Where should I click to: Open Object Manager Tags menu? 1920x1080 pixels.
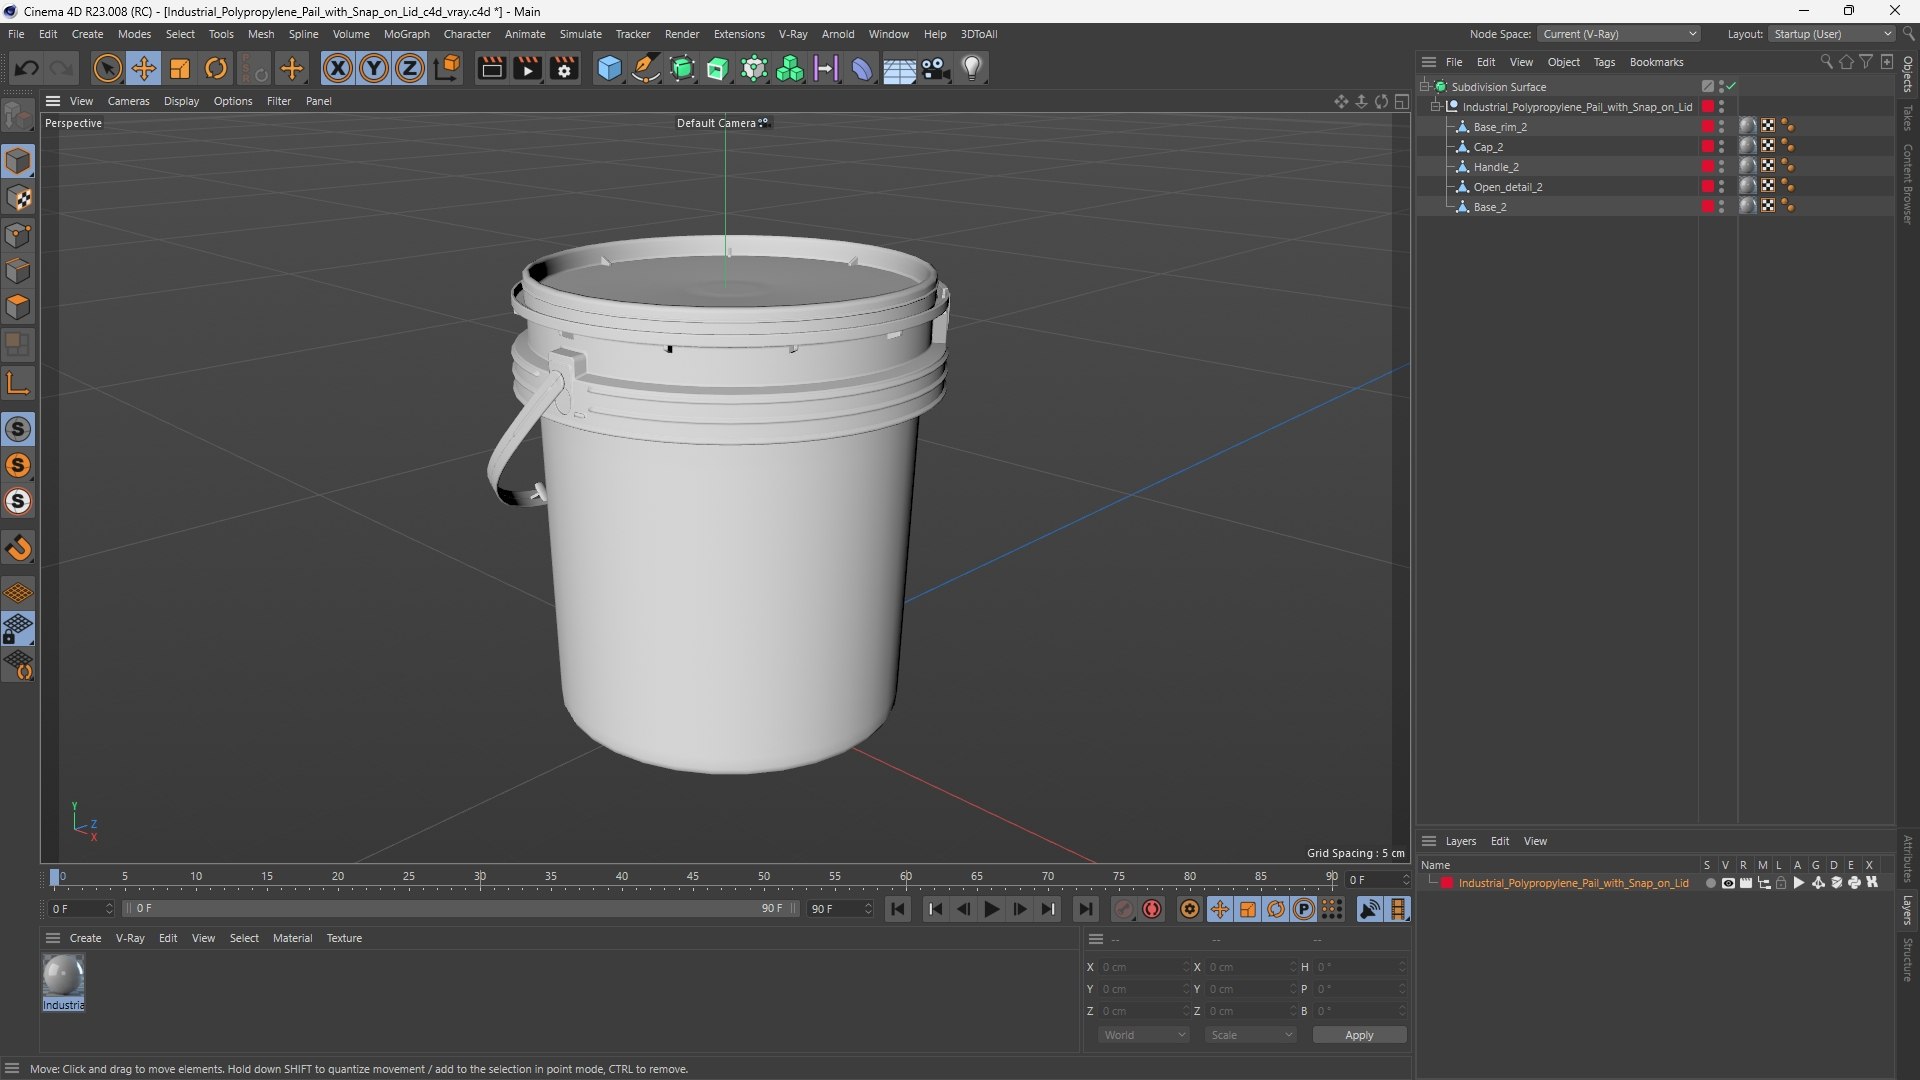(1604, 62)
